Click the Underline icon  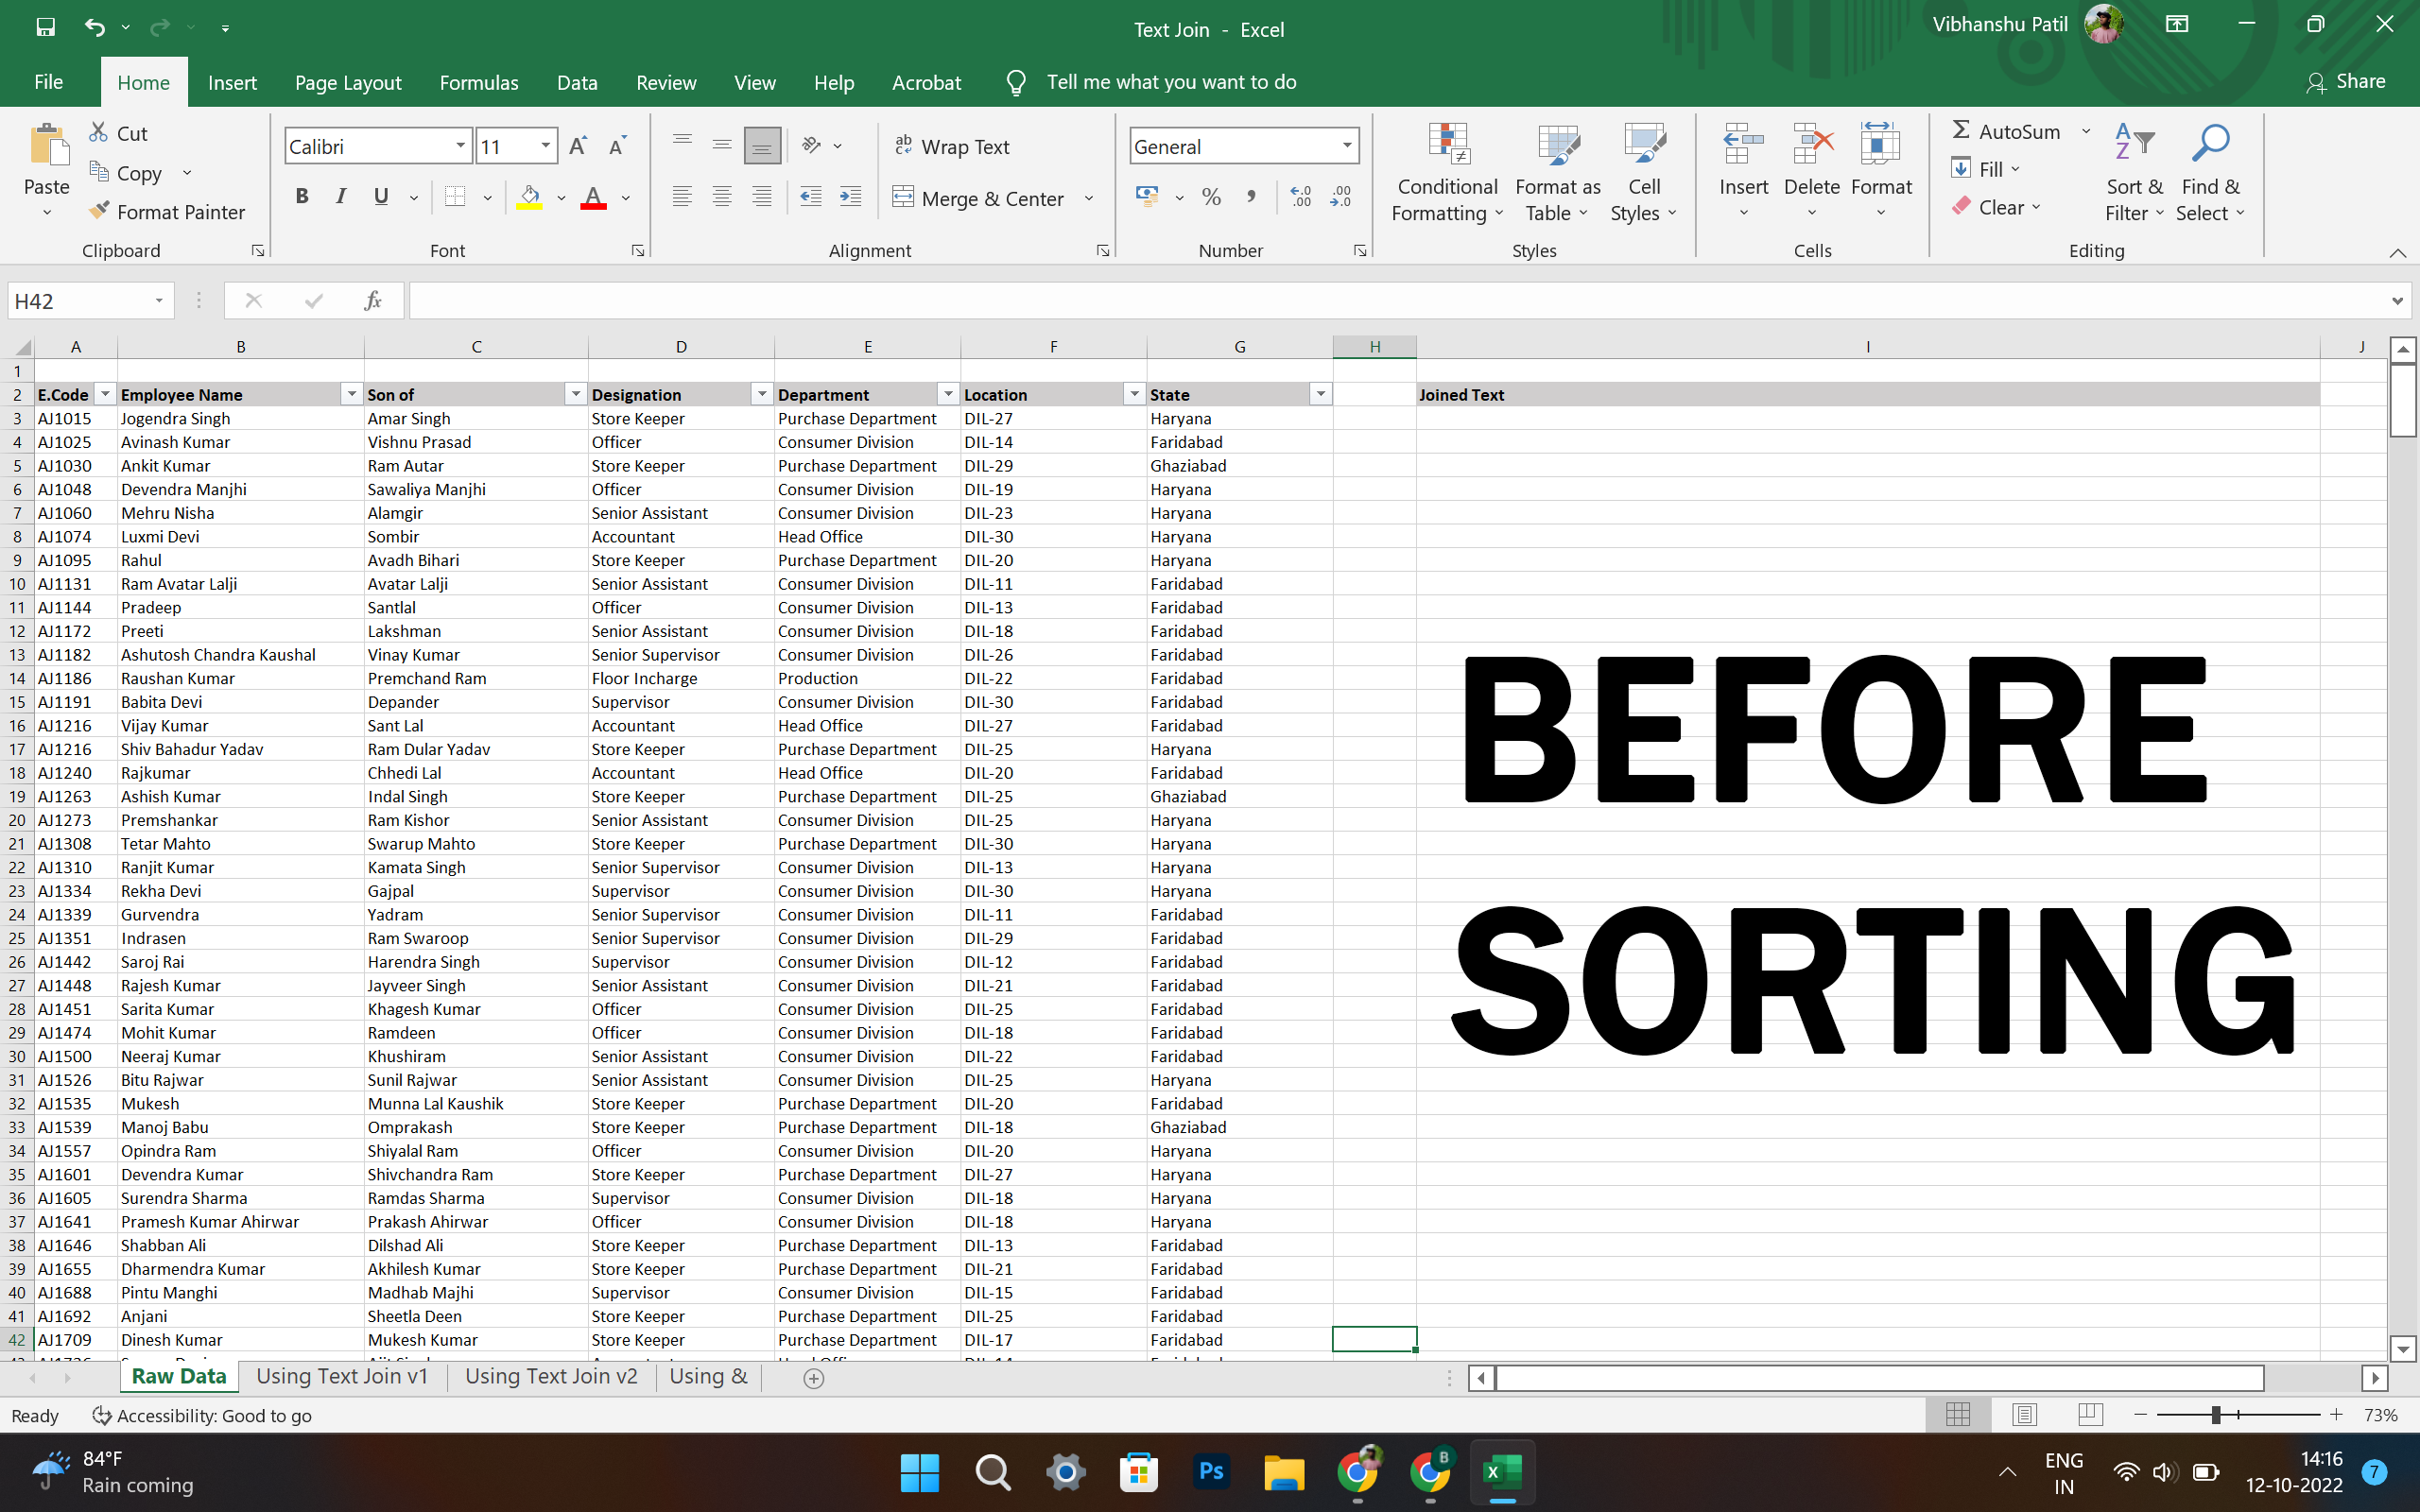pos(379,196)
